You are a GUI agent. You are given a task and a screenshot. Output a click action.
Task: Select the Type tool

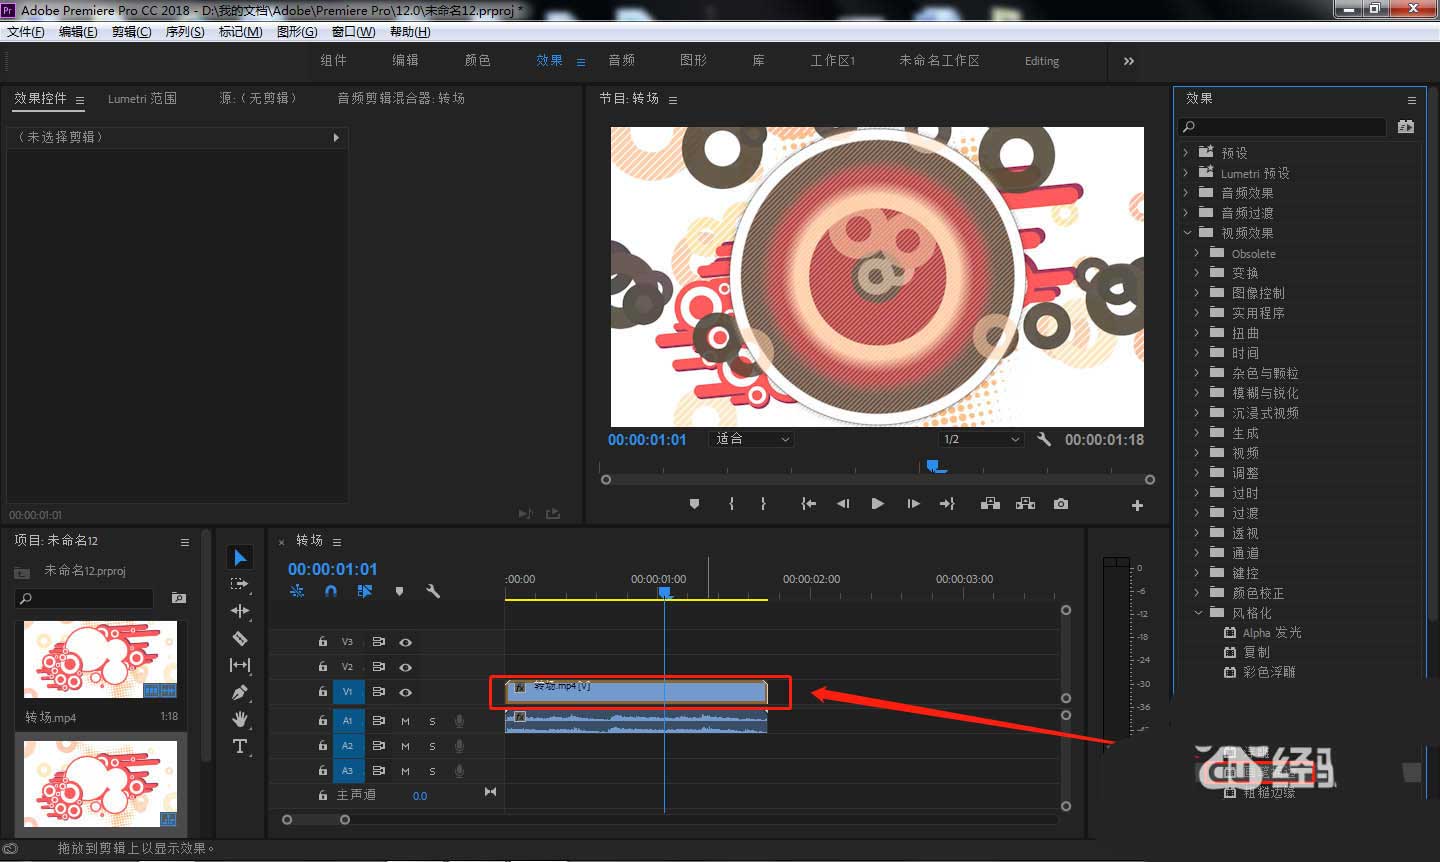[x=240, y=746]
